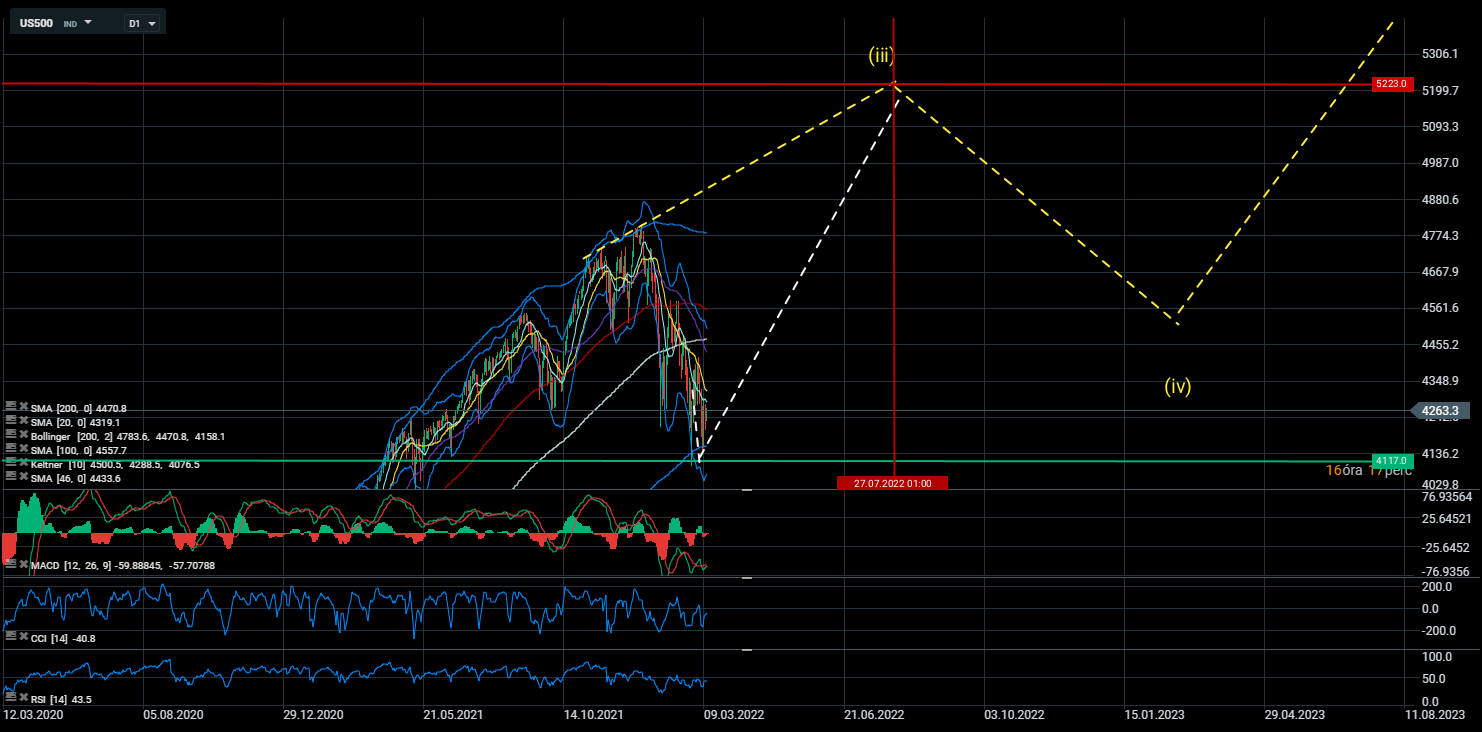This screenshot has width=1482, height=732.
Task: Expand the D1 timeframe selector
Action: 142,22
